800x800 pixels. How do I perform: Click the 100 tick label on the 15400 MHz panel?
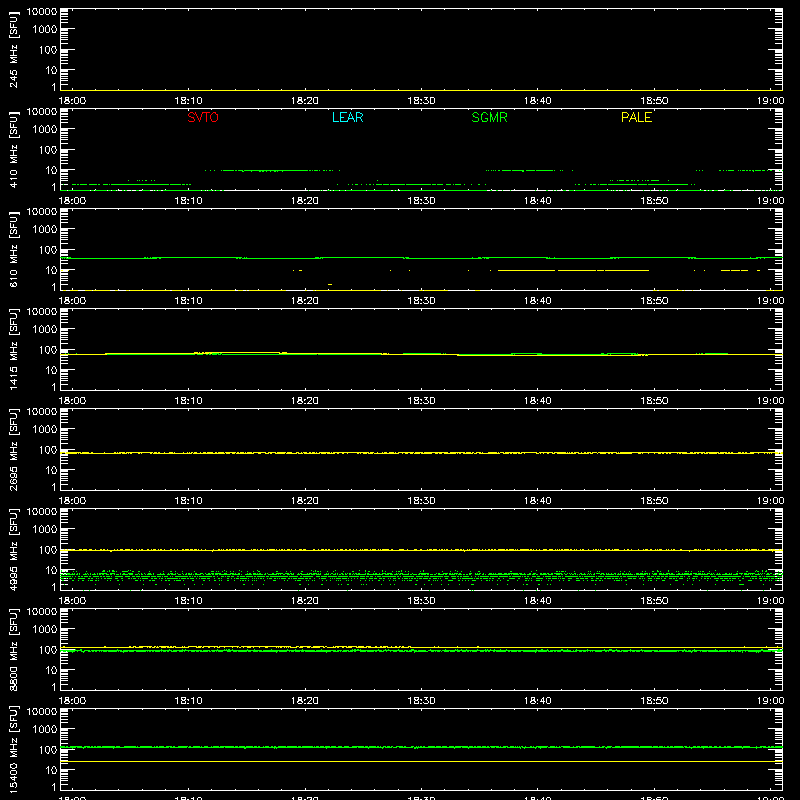[x=48, y=749]
